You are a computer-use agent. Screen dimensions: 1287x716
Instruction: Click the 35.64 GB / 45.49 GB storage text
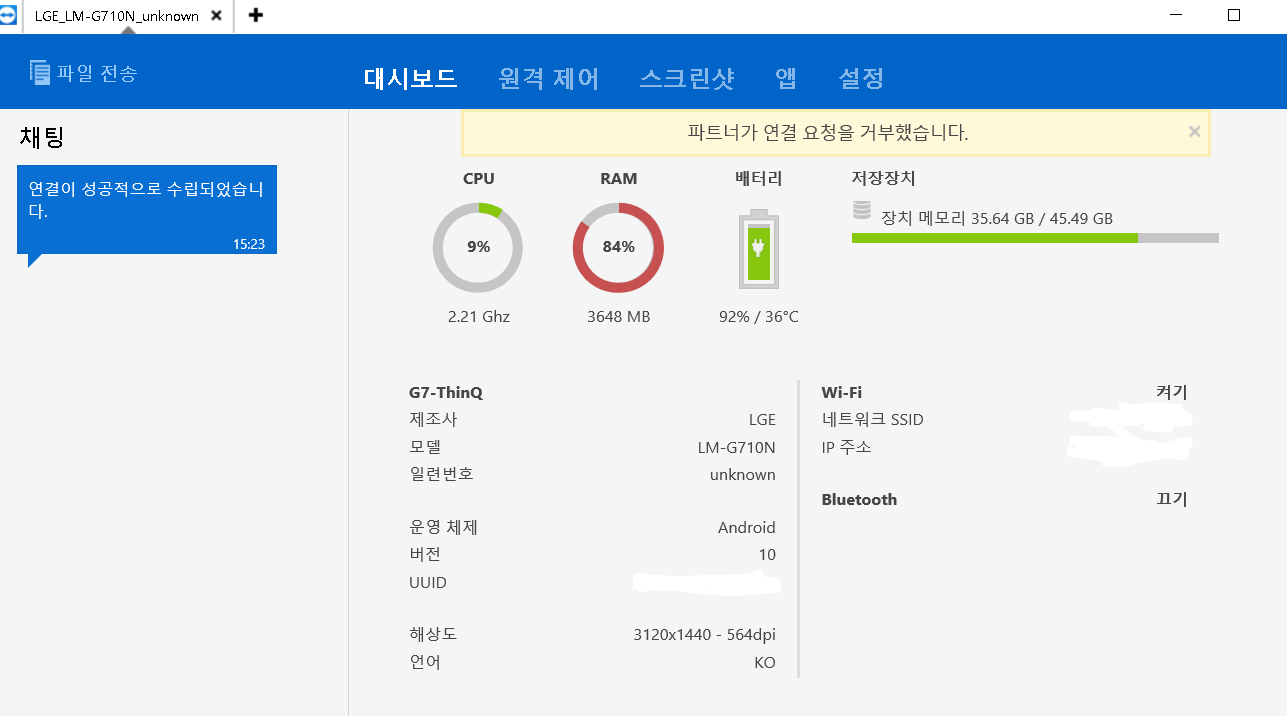point(1042,218)
